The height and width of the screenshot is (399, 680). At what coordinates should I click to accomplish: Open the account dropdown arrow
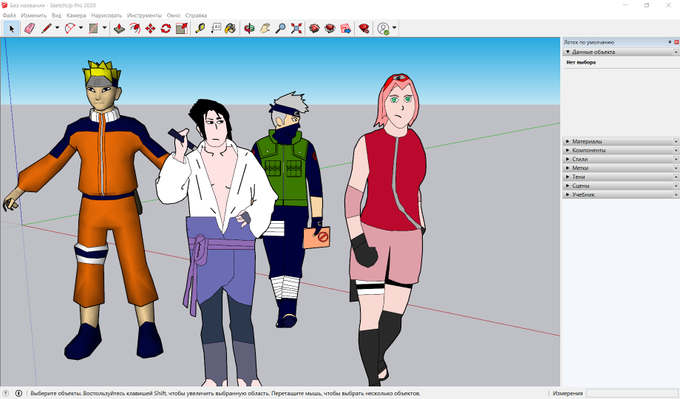394,28
